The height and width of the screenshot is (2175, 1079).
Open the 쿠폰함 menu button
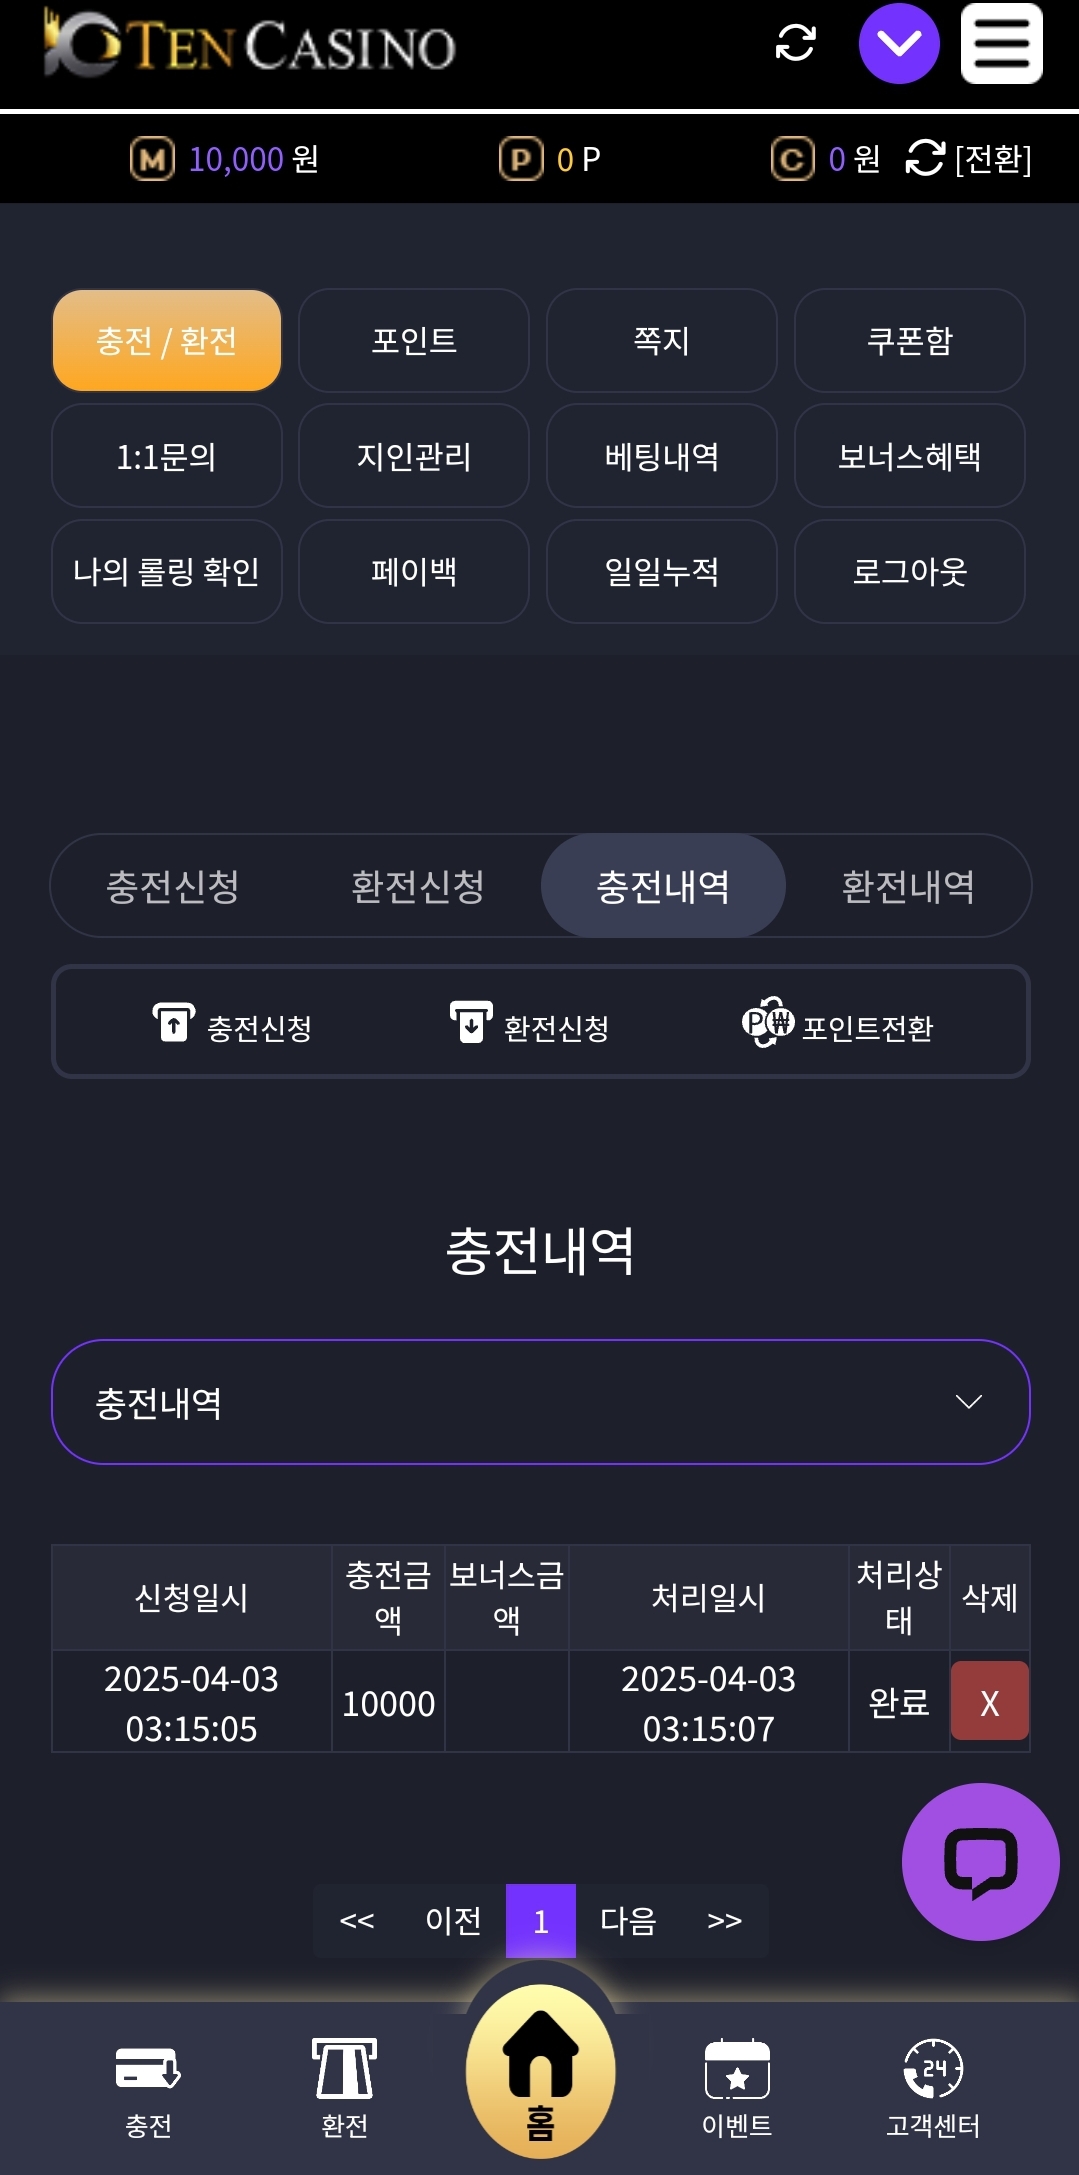click(909, 341)
